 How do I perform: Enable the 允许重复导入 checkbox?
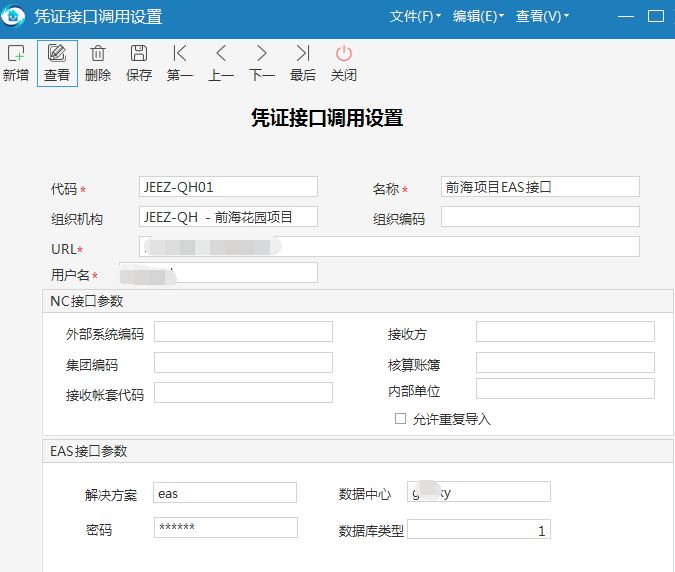point(400,418)
